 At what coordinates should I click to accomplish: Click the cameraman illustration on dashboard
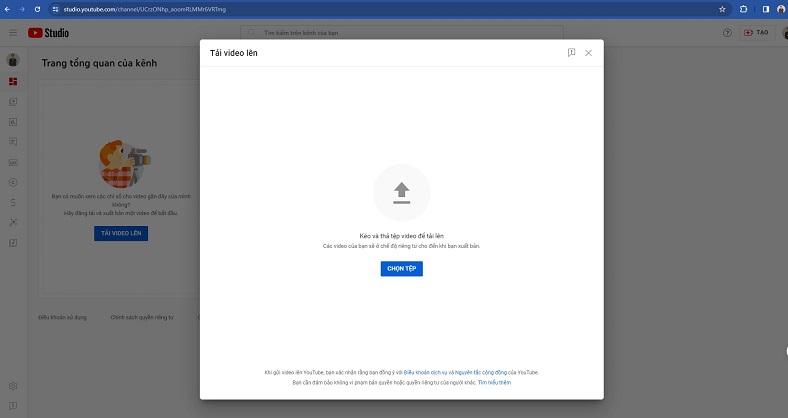point(124,164)
